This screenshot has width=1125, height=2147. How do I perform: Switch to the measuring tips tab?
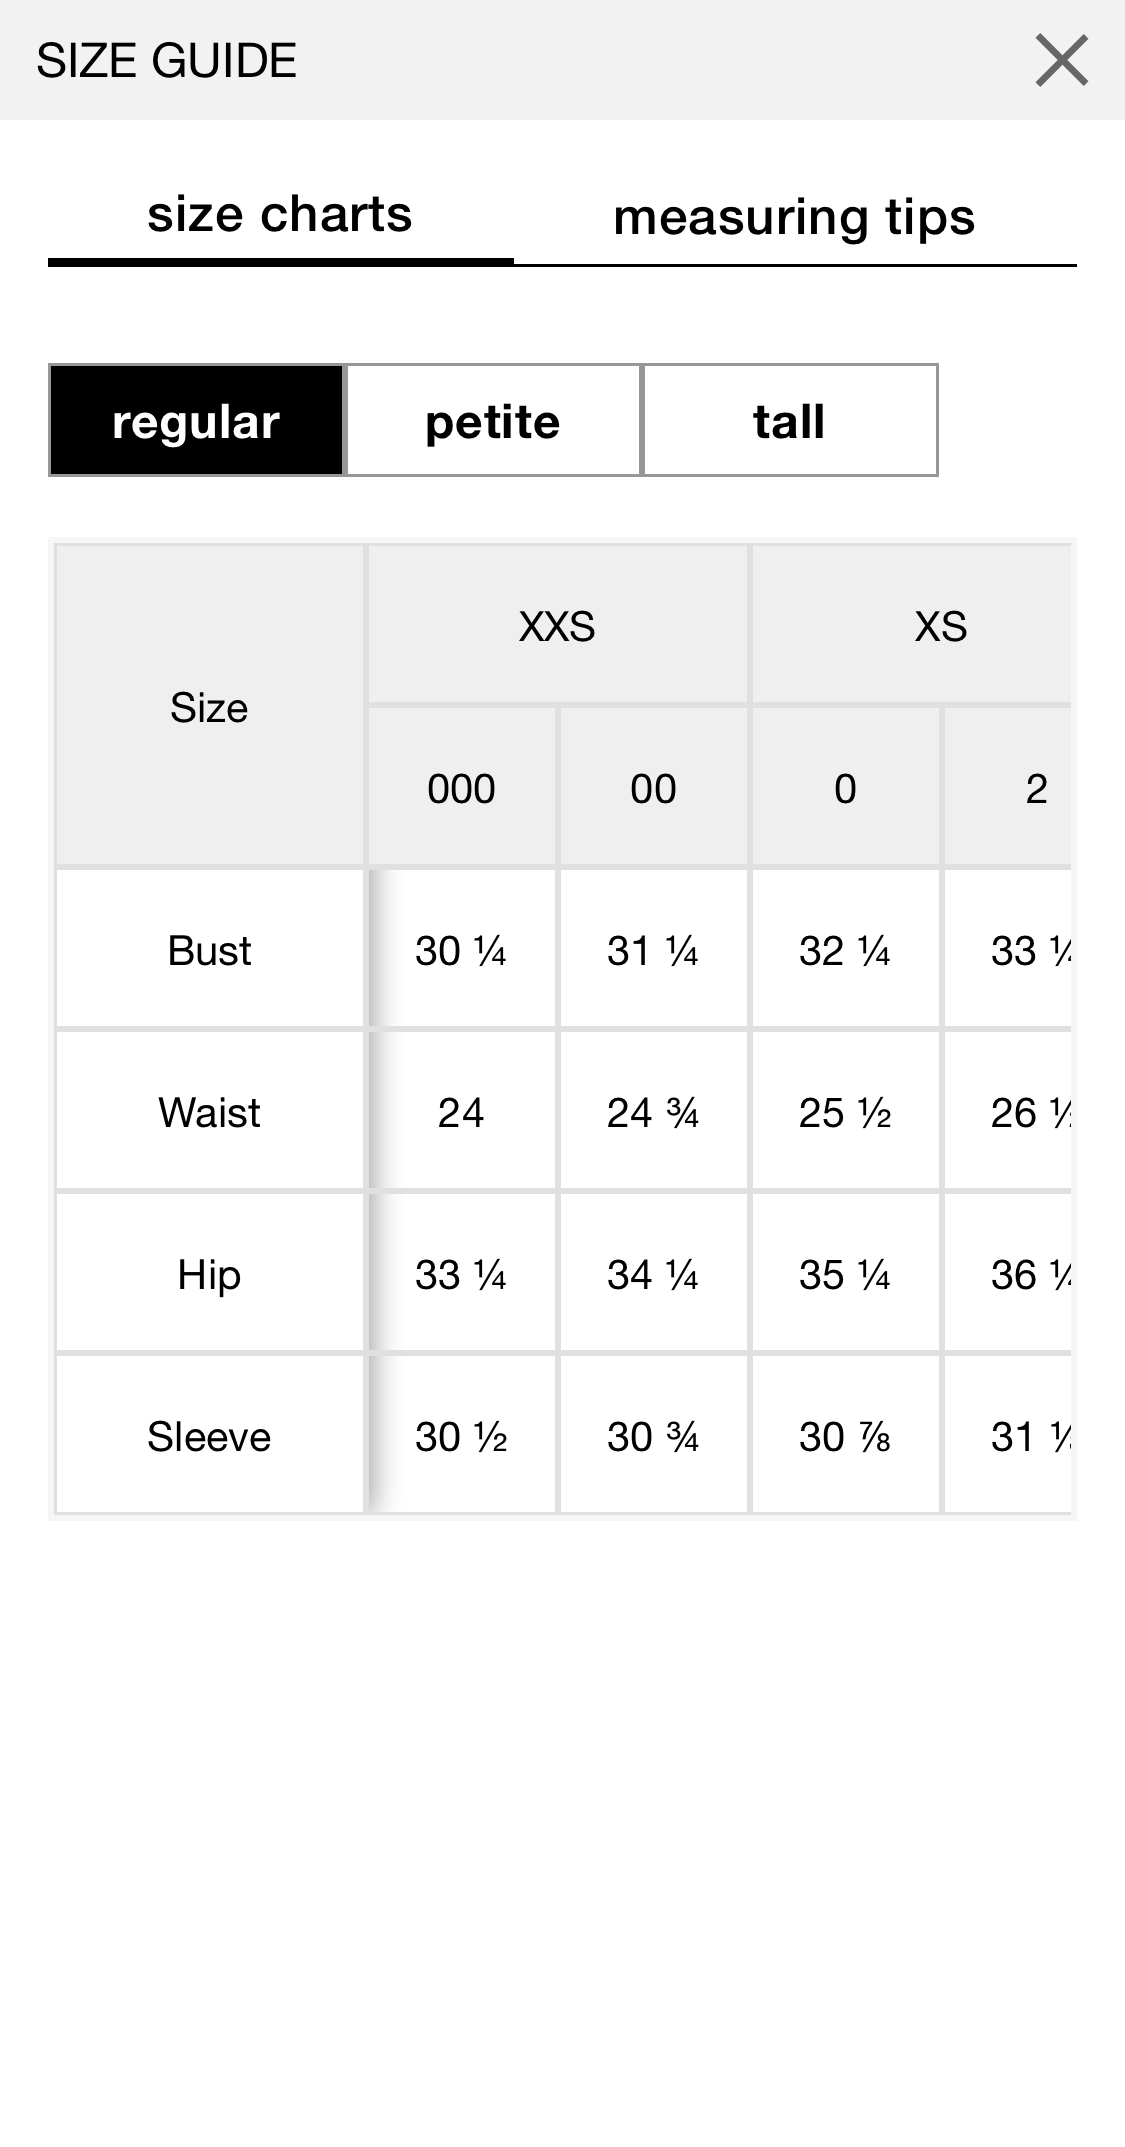point(794,218)
